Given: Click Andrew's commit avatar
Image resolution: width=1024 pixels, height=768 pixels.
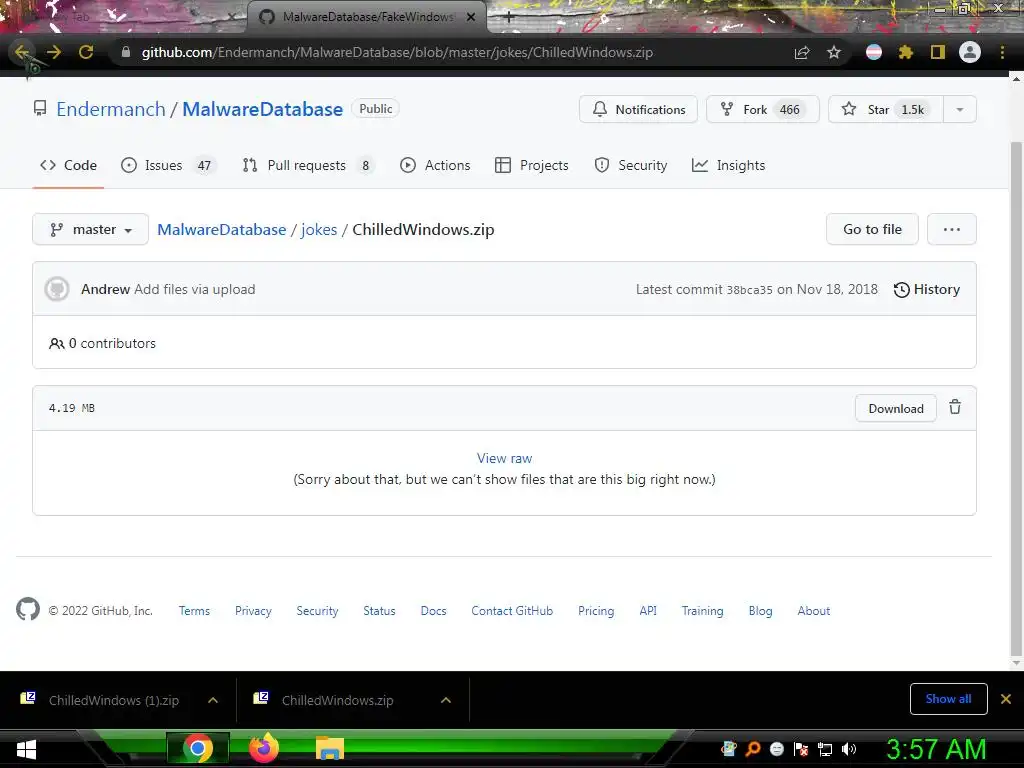Looking at the screenshot, I should [x=57, y=289].
